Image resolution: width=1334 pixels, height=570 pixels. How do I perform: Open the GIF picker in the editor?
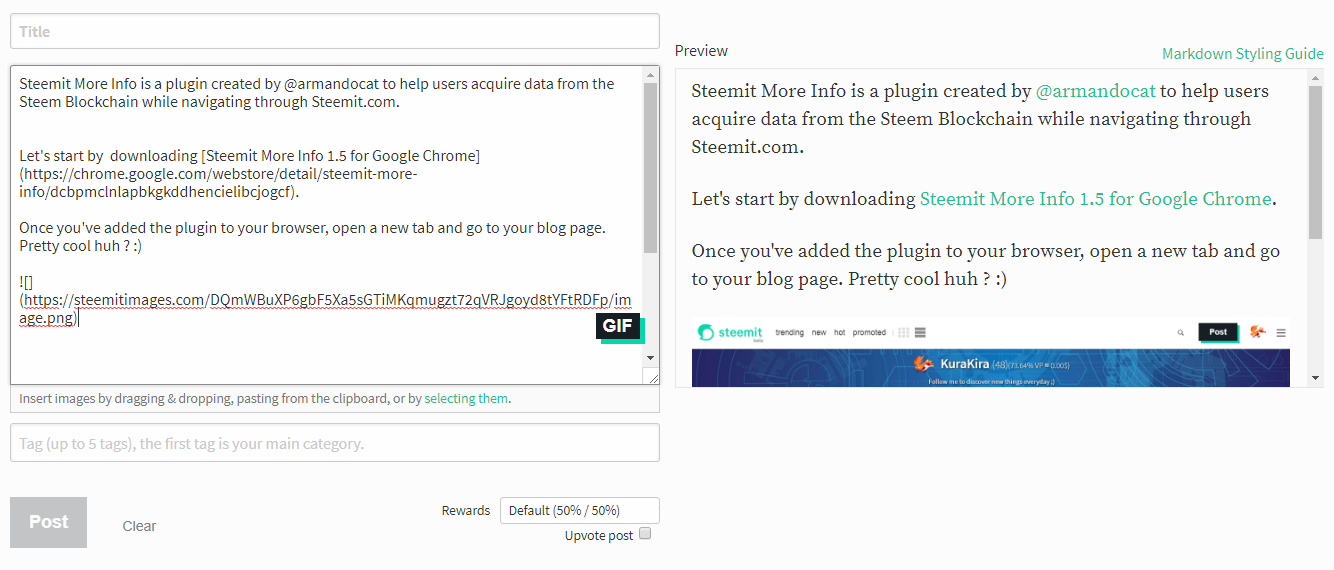[x=619, y=327]
